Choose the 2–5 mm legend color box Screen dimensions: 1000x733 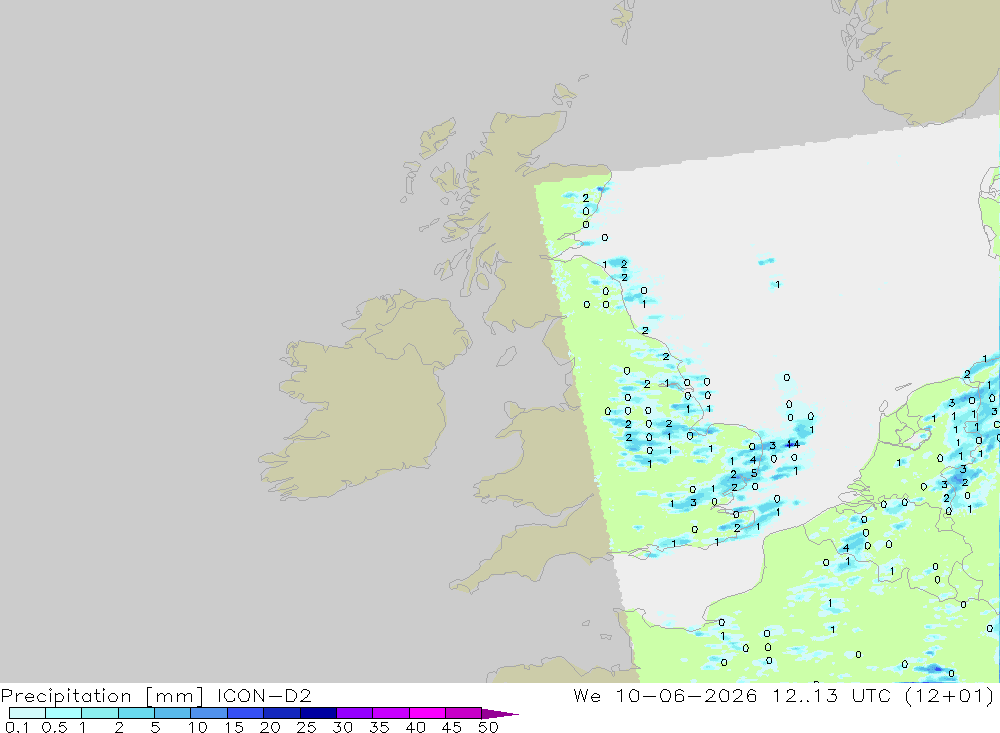pyautogui.click(x=136, y=713)
